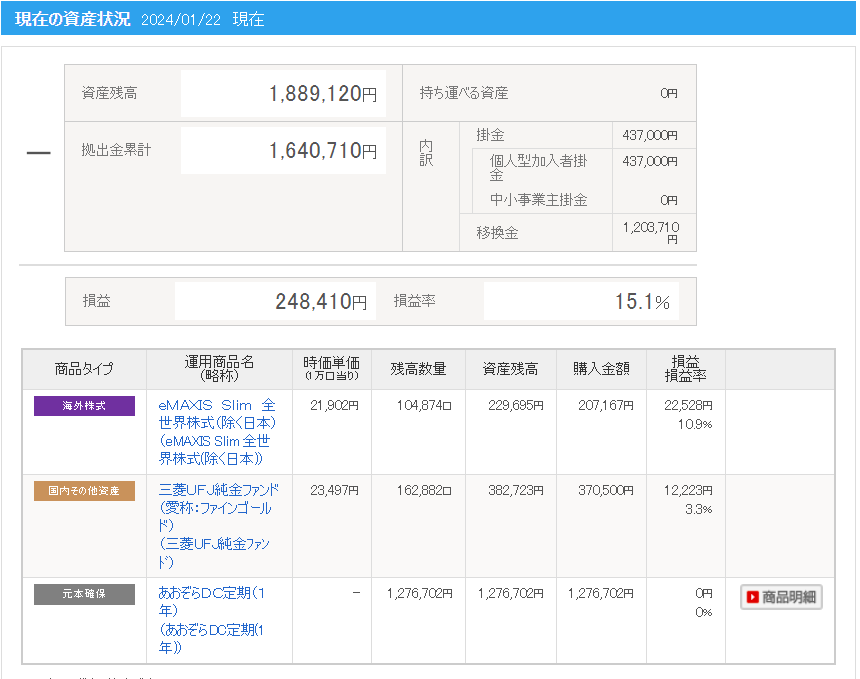Click the 損益 value 248,410円
The height and width of the screenshot is (679, 860).
(x=321, y=302)
